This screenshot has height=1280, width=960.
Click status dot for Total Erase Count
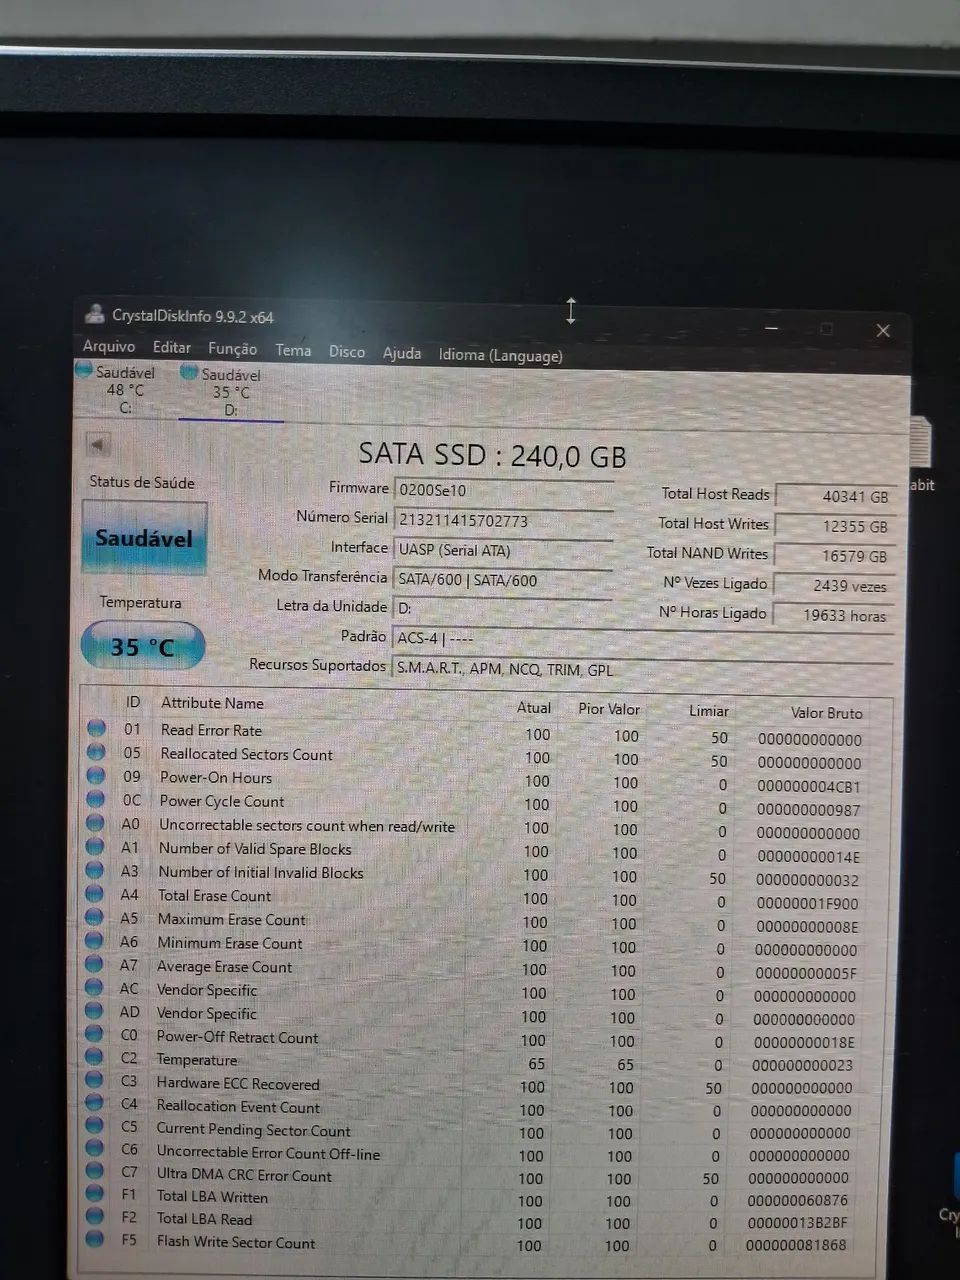[x=95, y=893]
